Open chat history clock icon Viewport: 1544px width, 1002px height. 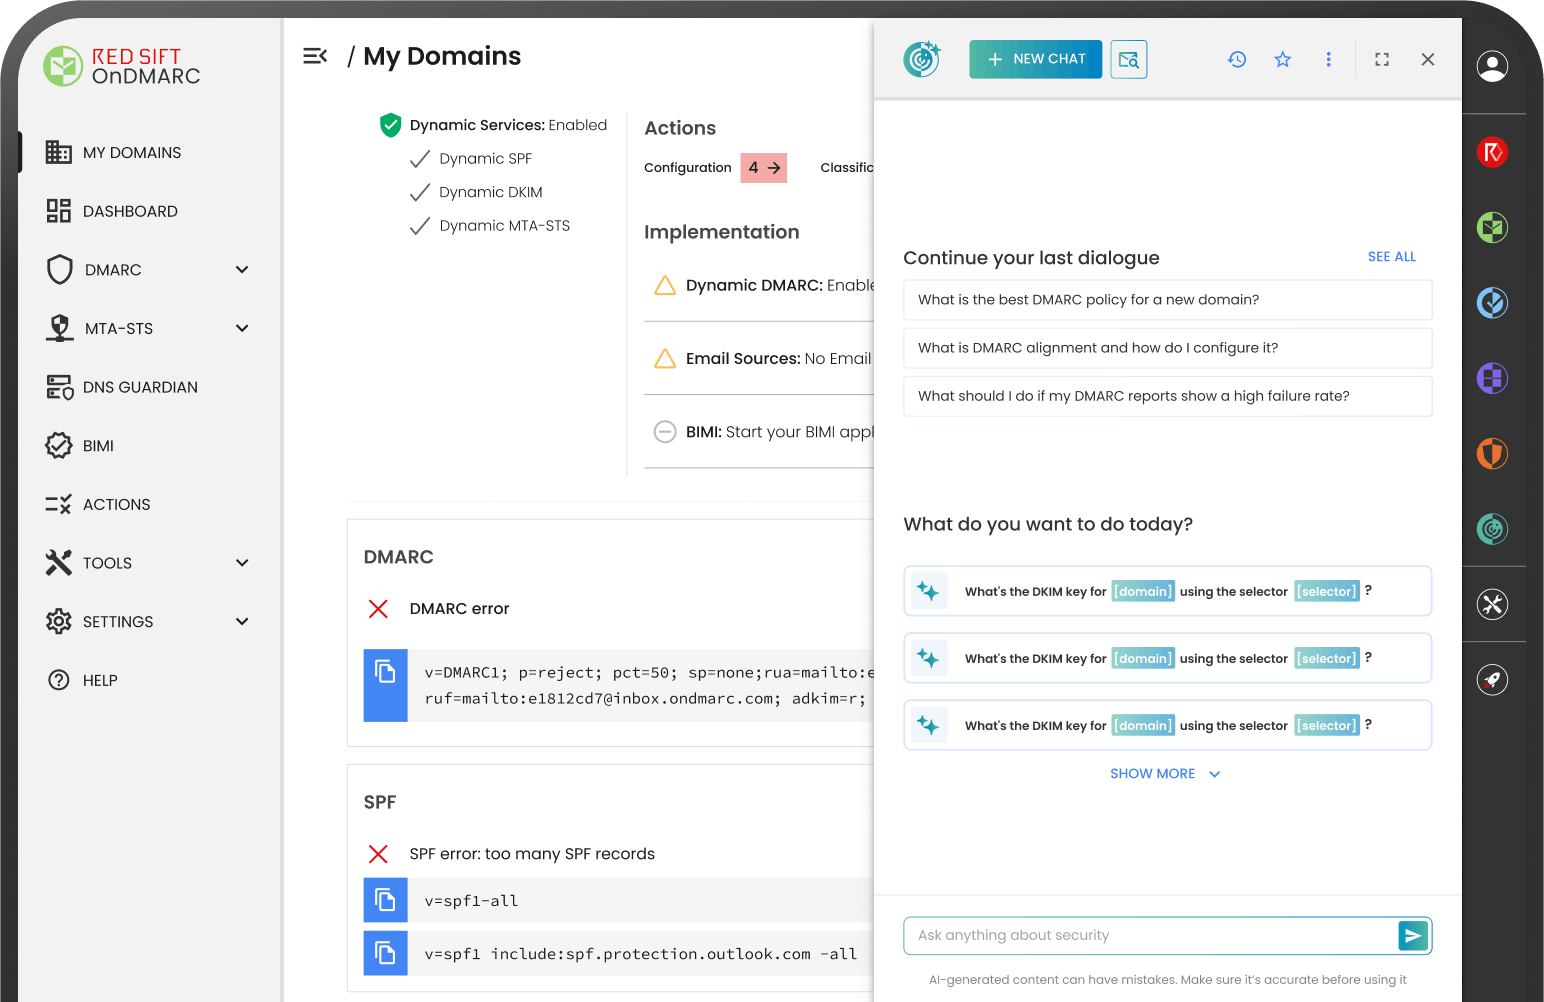1237,59
